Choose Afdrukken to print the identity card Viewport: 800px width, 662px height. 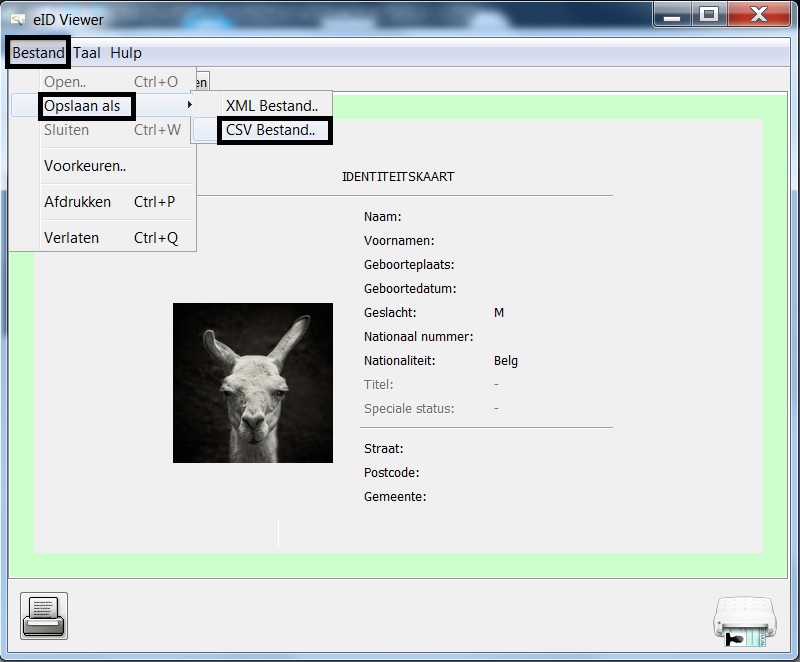point(76,202)
